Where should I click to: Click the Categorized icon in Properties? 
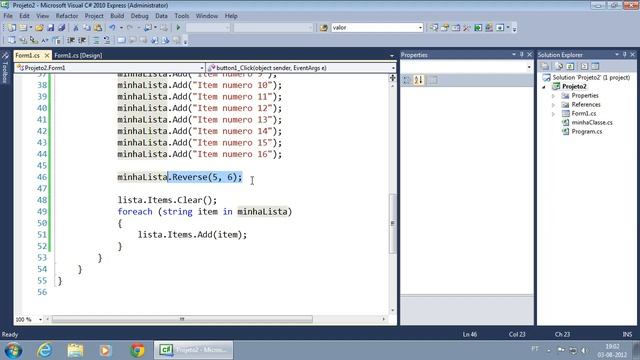pyautogui.click(x=407, y=80)
